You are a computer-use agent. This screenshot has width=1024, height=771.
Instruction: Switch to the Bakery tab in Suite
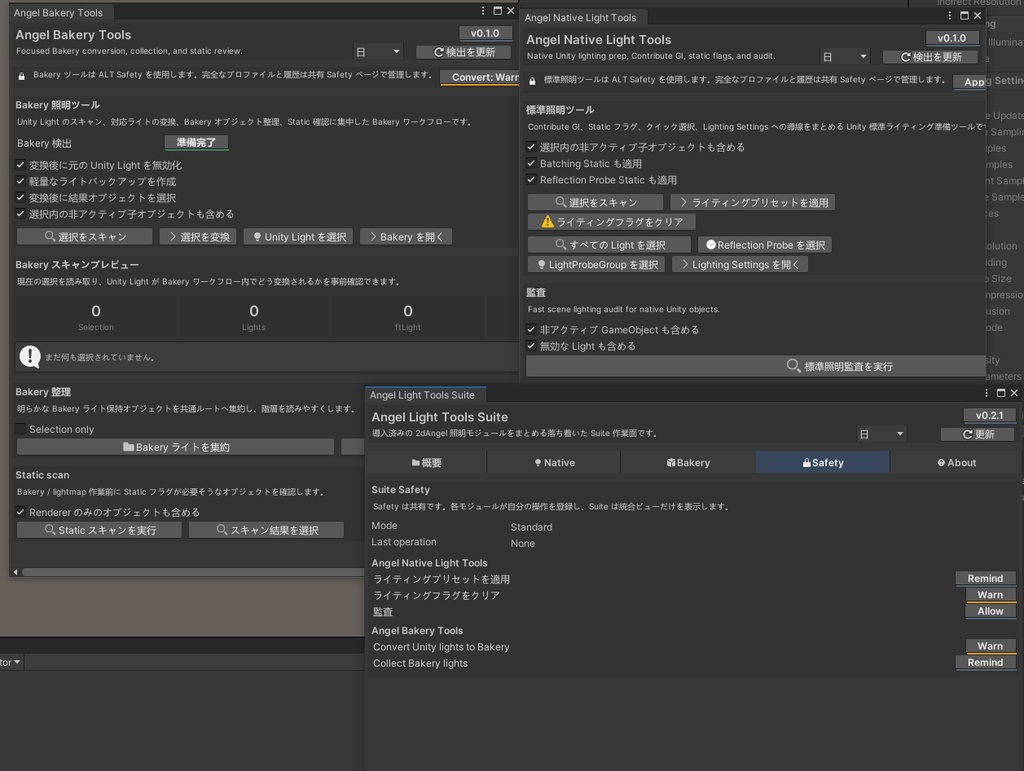tap(688, 462)
